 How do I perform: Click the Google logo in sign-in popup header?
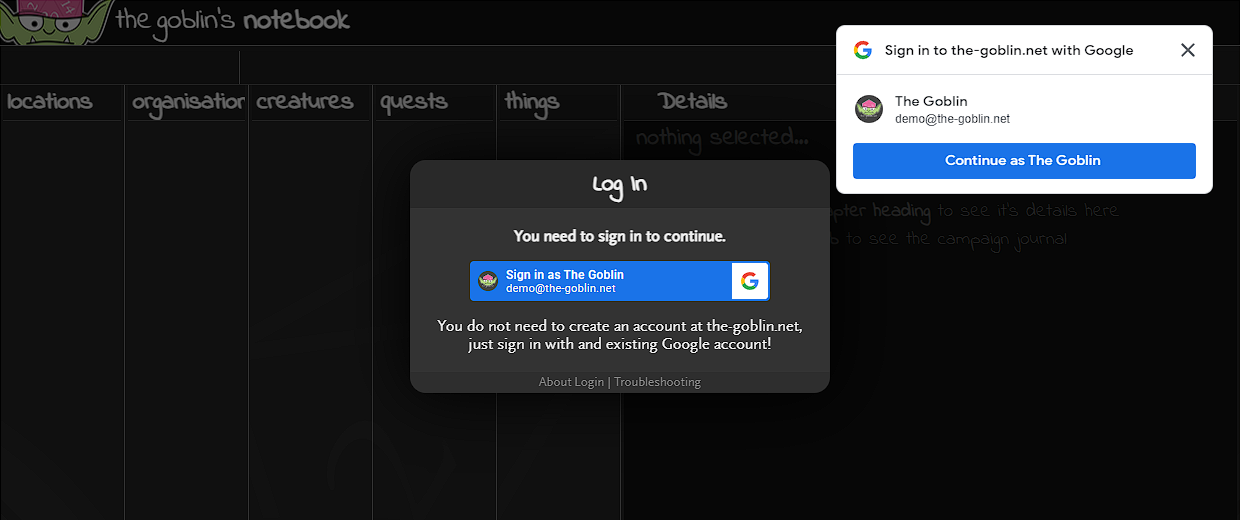coord(863,50)
